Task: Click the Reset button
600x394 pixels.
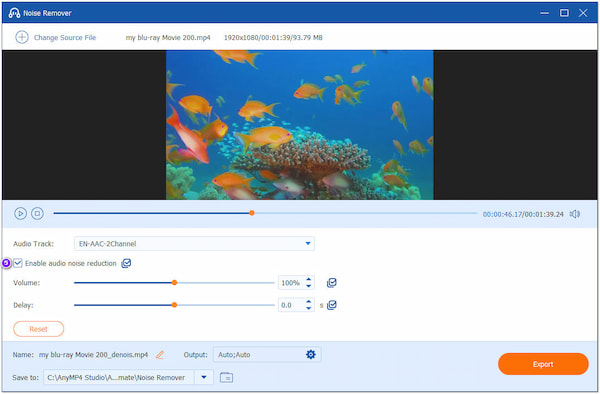Action: coord(39,329)
